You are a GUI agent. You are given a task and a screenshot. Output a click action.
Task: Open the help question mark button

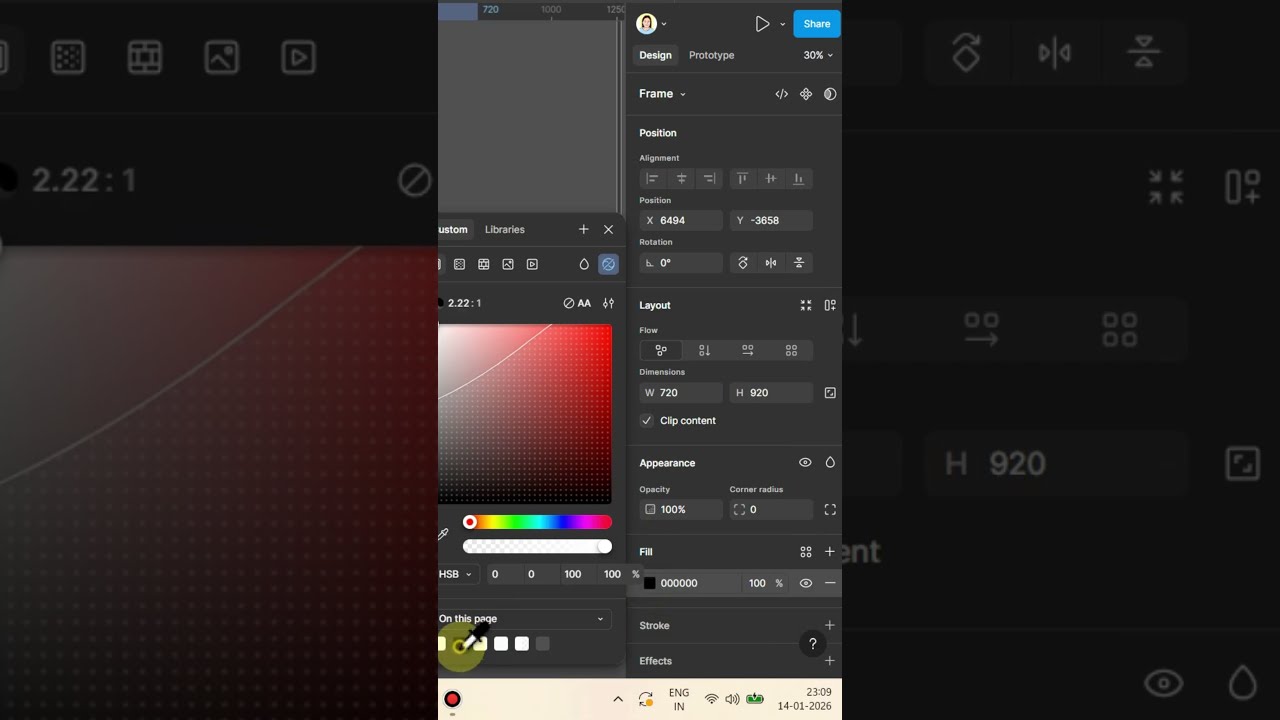(x=813, y=644)
